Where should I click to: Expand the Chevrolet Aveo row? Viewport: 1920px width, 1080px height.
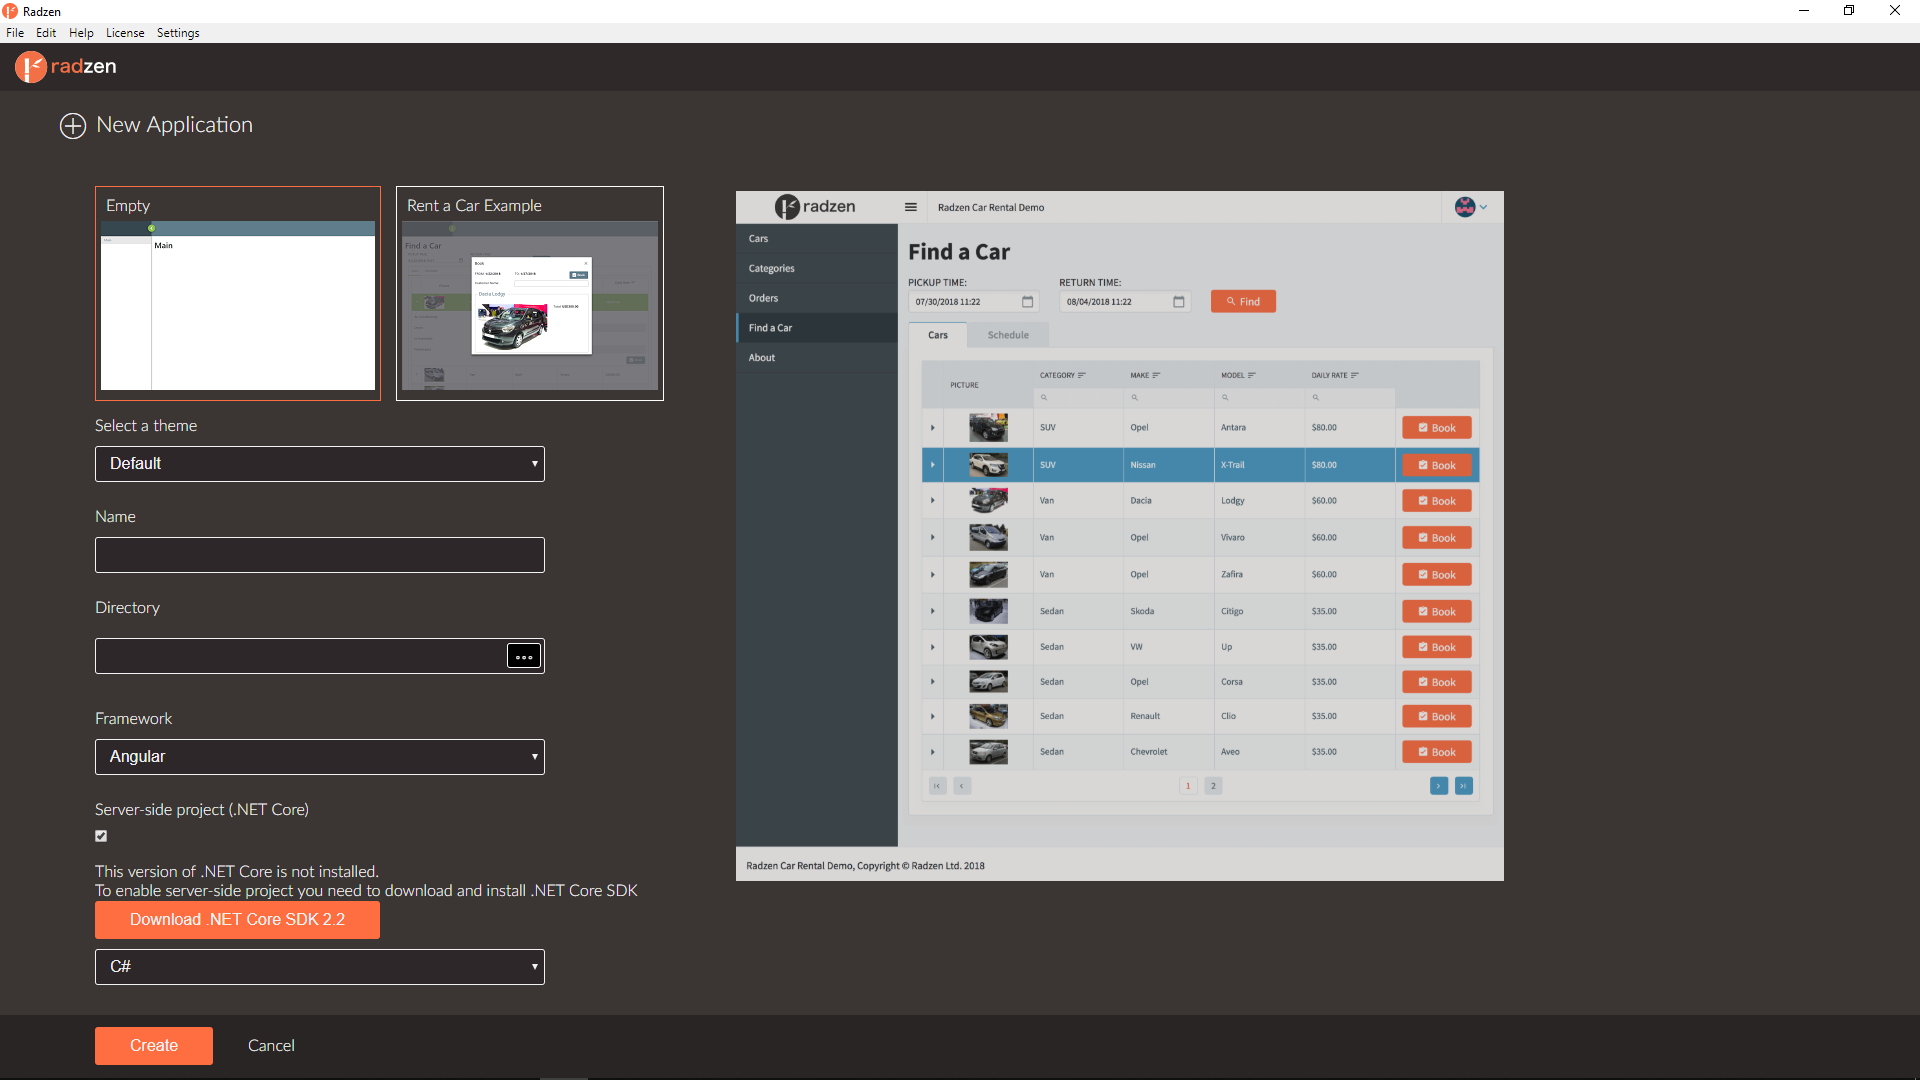pyautogui.click(x=933, y=752)
